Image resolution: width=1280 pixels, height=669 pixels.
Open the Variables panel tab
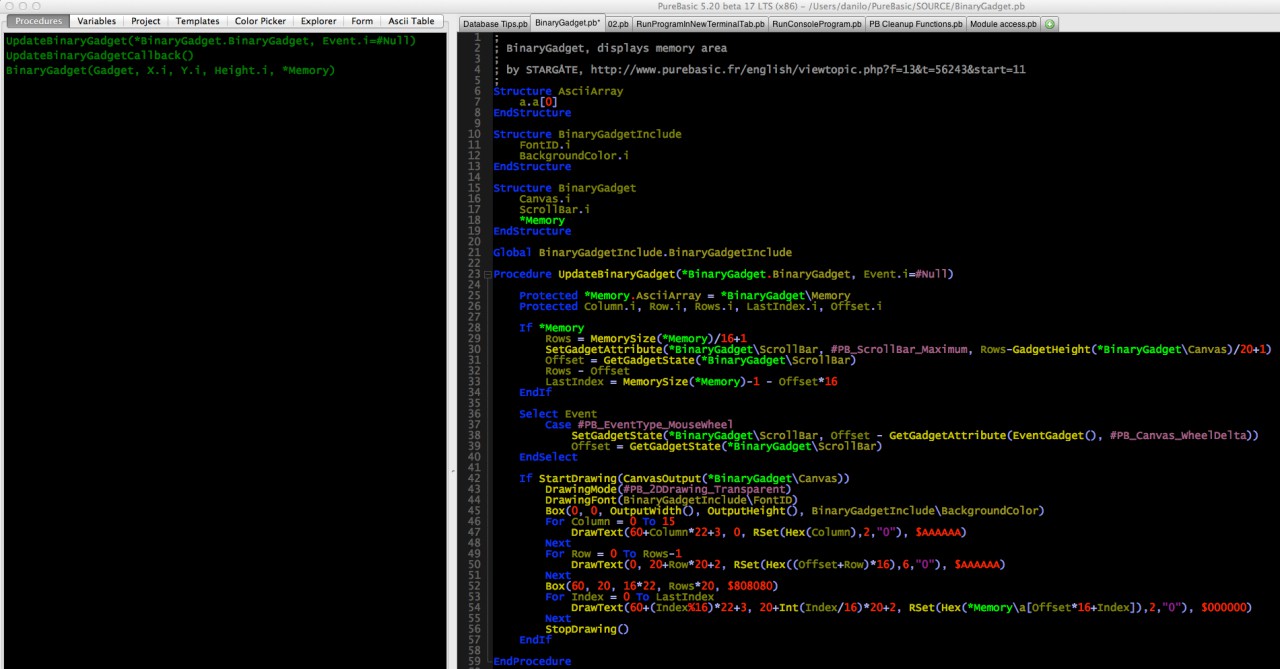(97, 21)
